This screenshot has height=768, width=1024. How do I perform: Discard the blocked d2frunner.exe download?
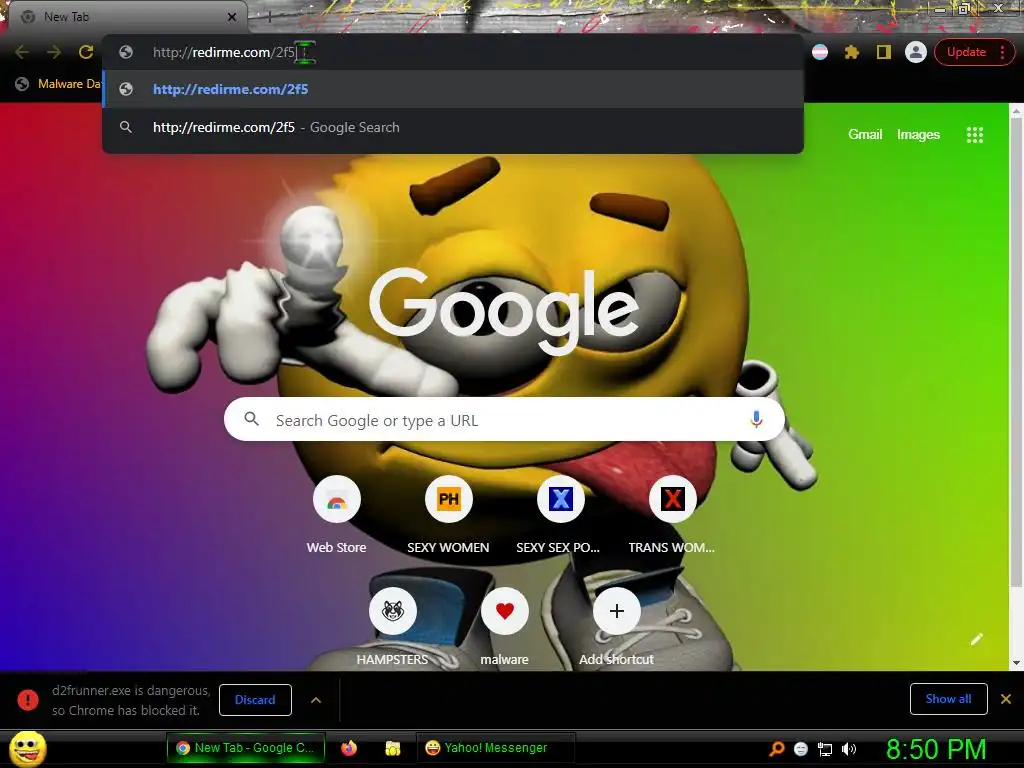(255, 700)
